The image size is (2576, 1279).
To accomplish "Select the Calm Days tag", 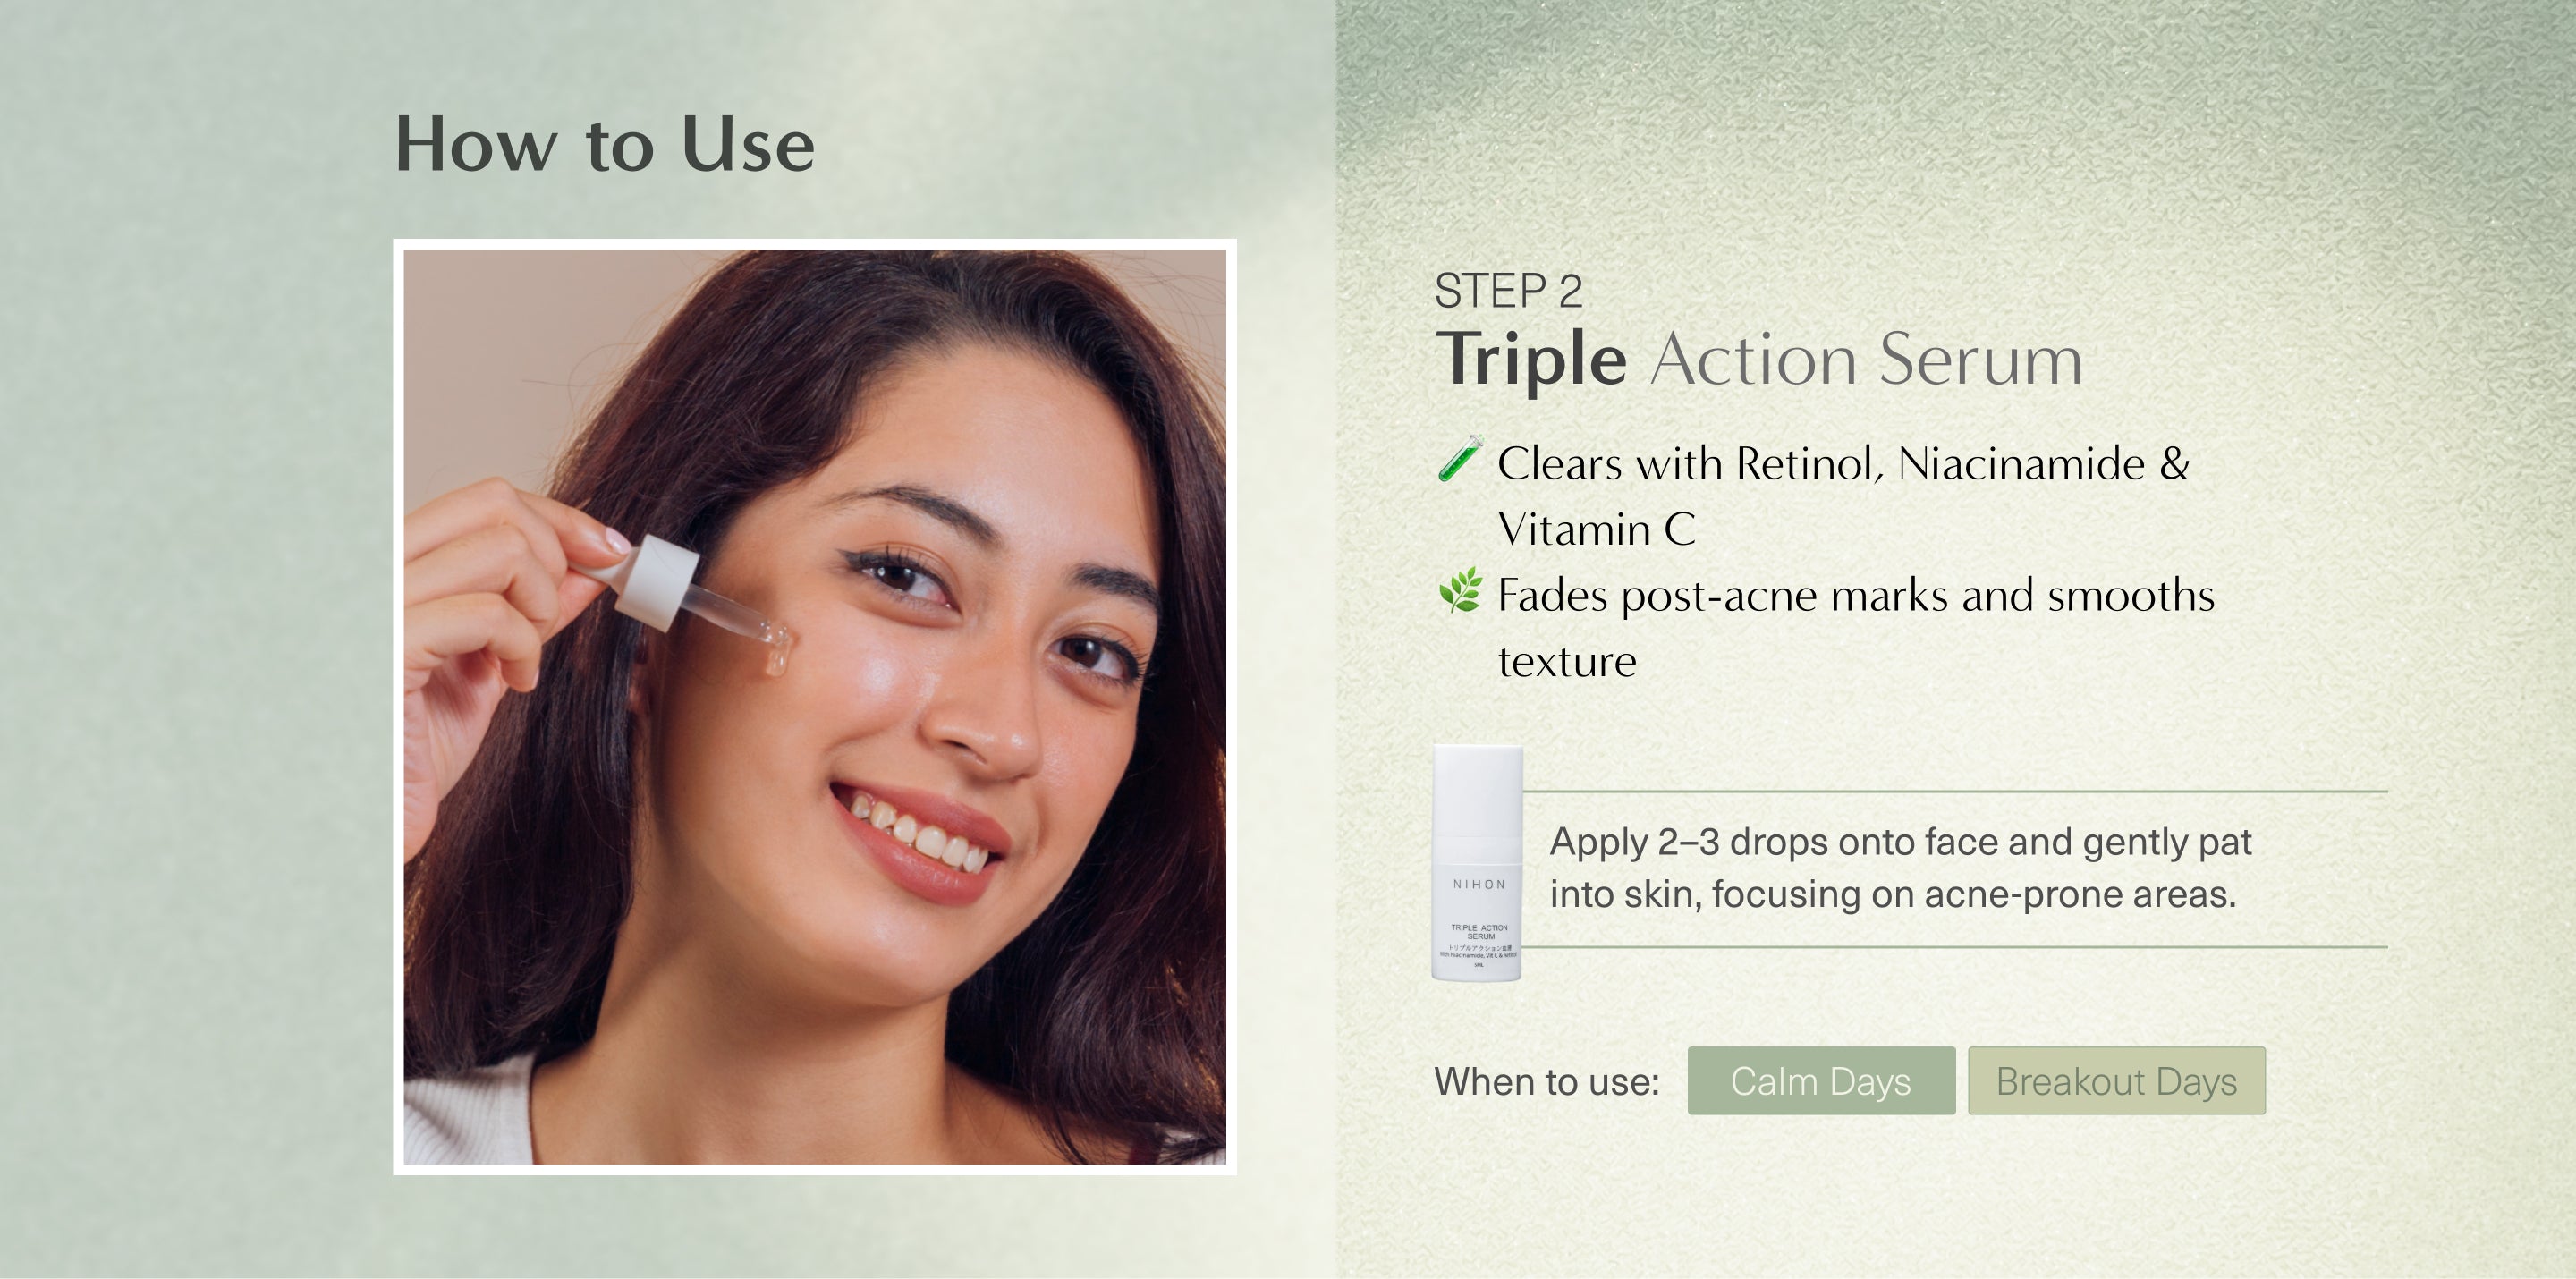I will tap(1821, 1081).
